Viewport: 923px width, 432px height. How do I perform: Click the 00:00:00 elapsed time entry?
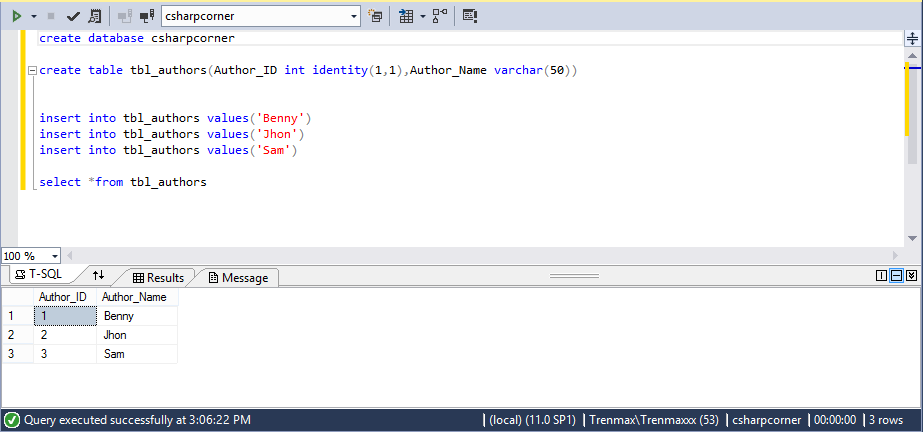(835, 420)
